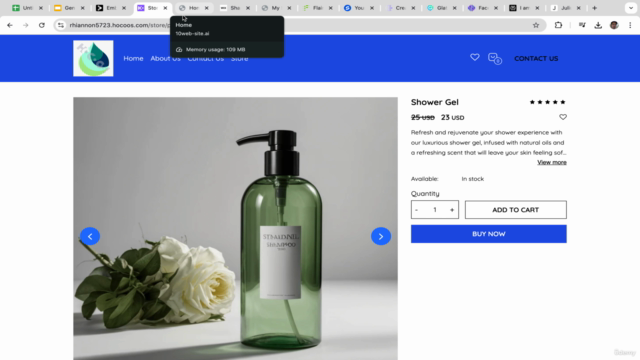Open the Chrome three-dot menu
The height and width of the screenshot is (360, 640).
(630, 25)
